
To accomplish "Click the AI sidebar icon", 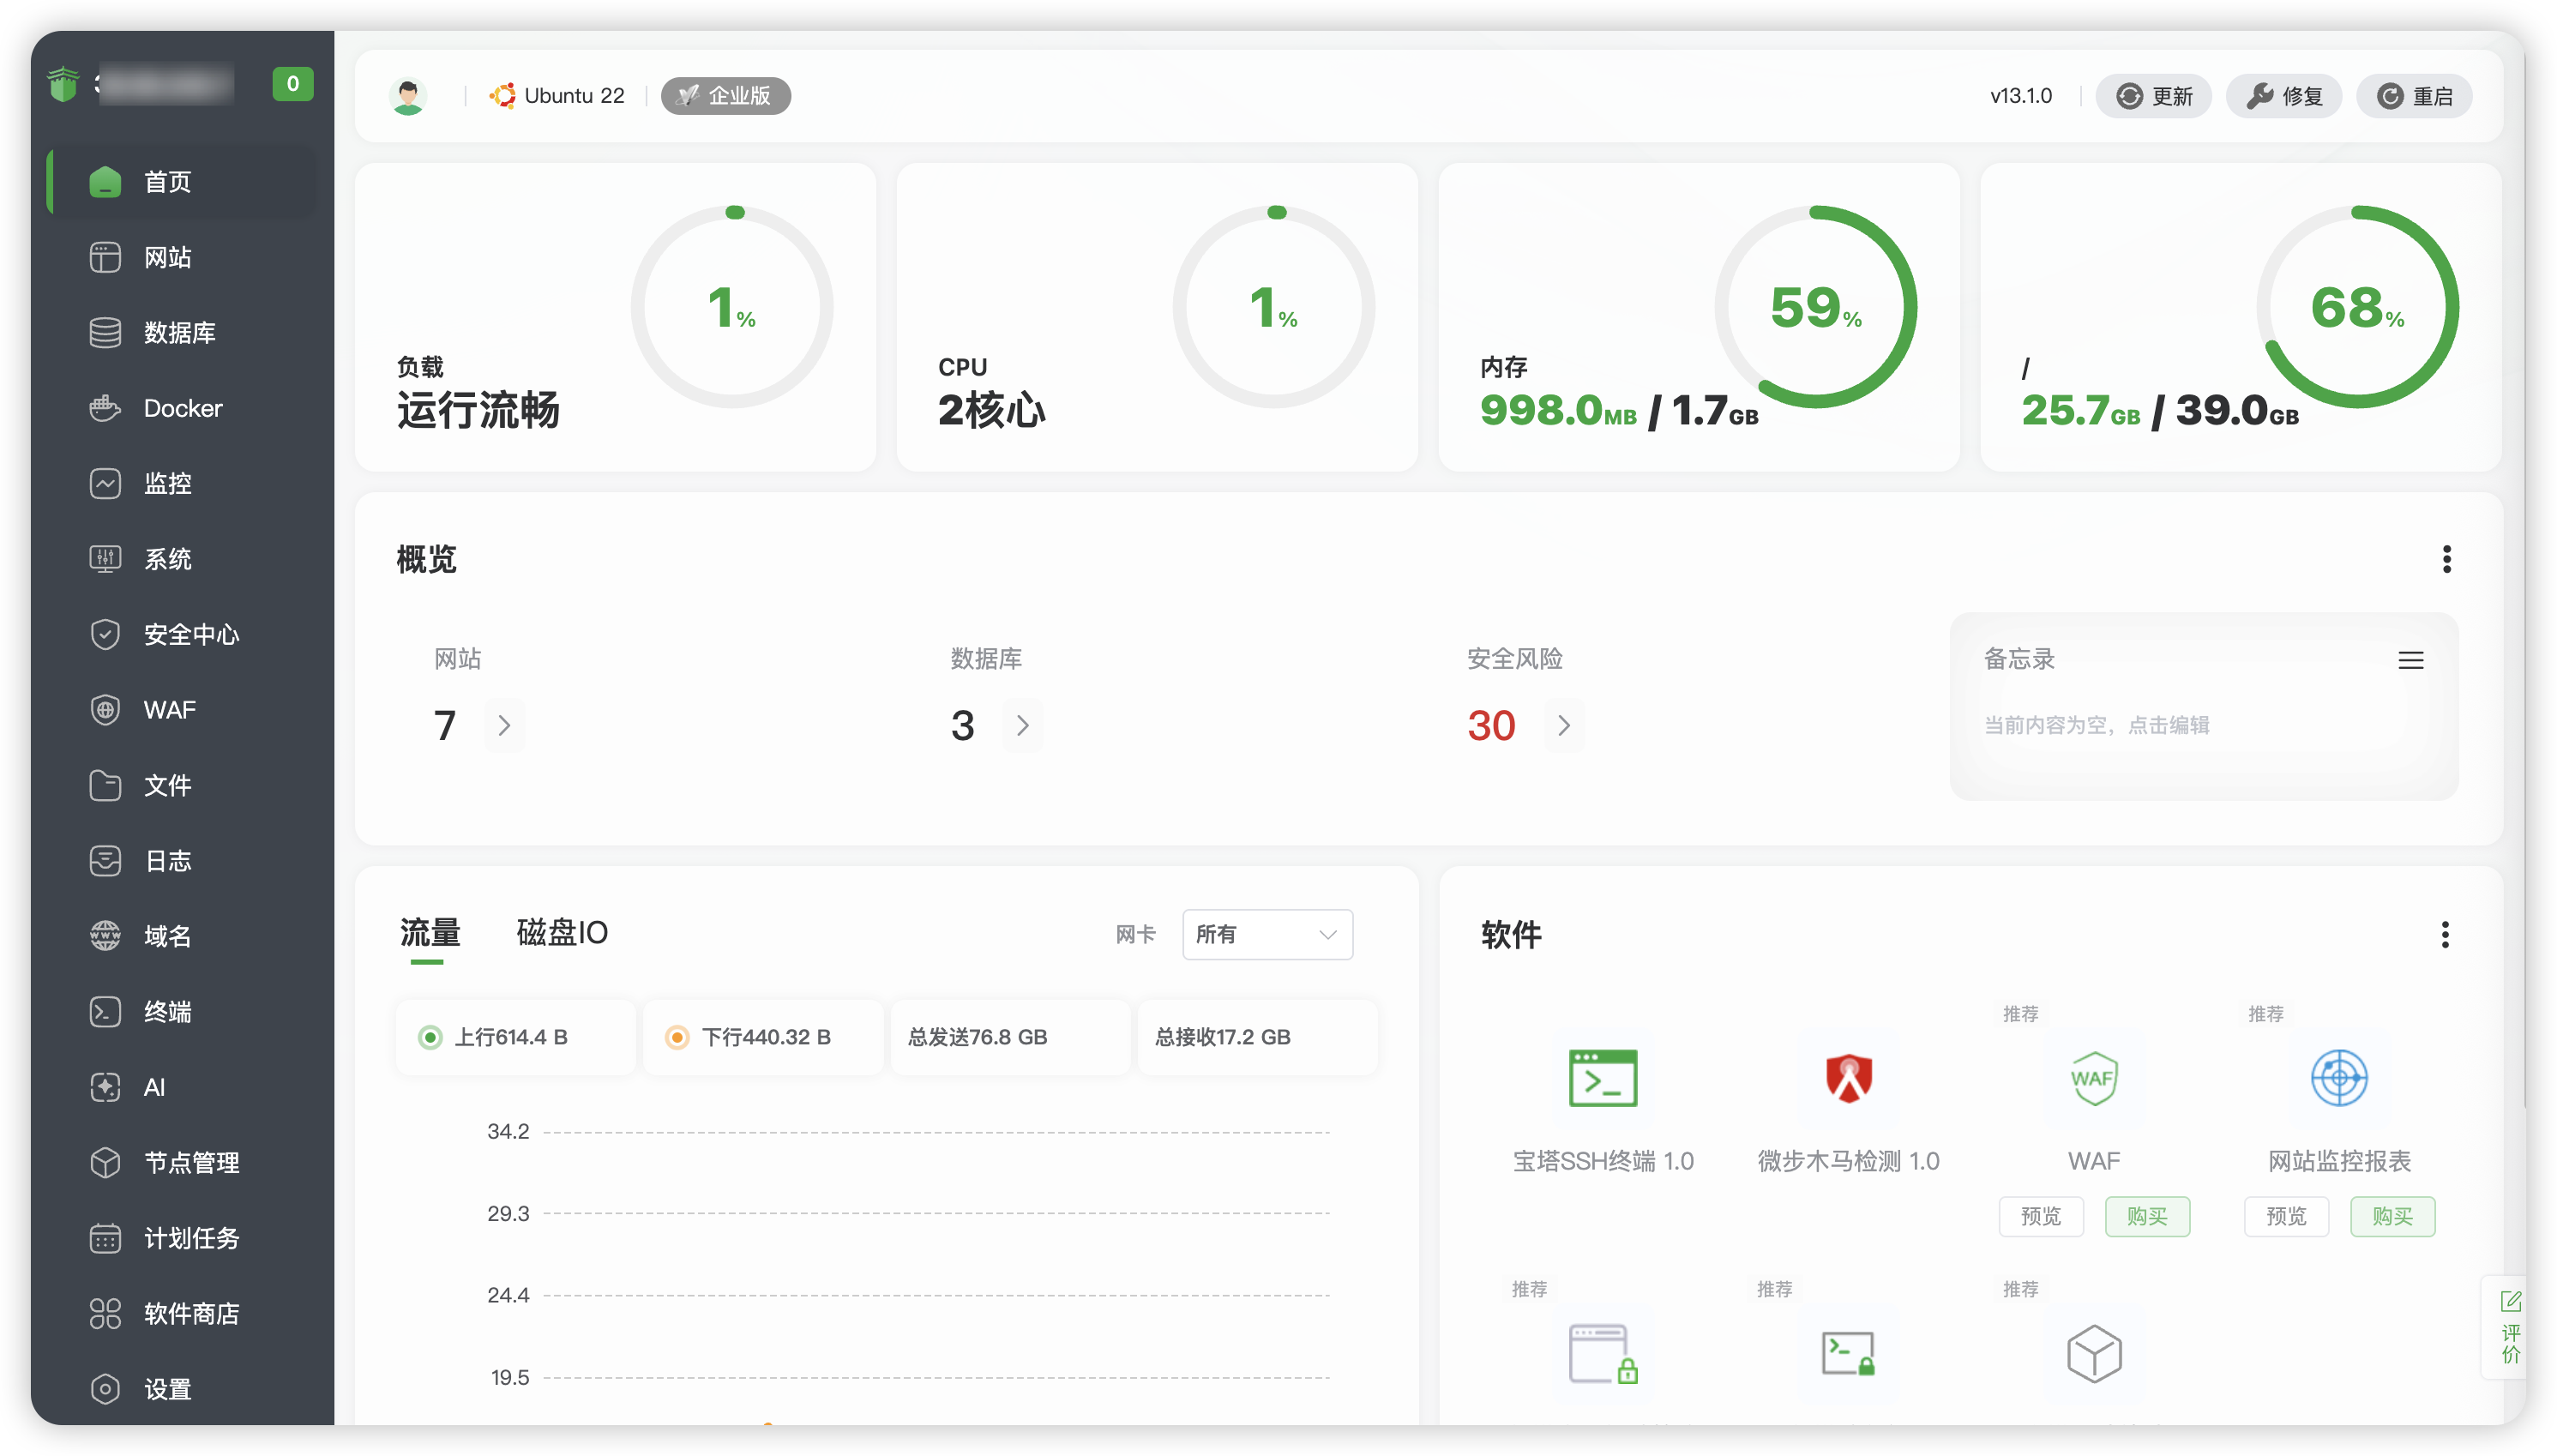I will (105, 1087).
